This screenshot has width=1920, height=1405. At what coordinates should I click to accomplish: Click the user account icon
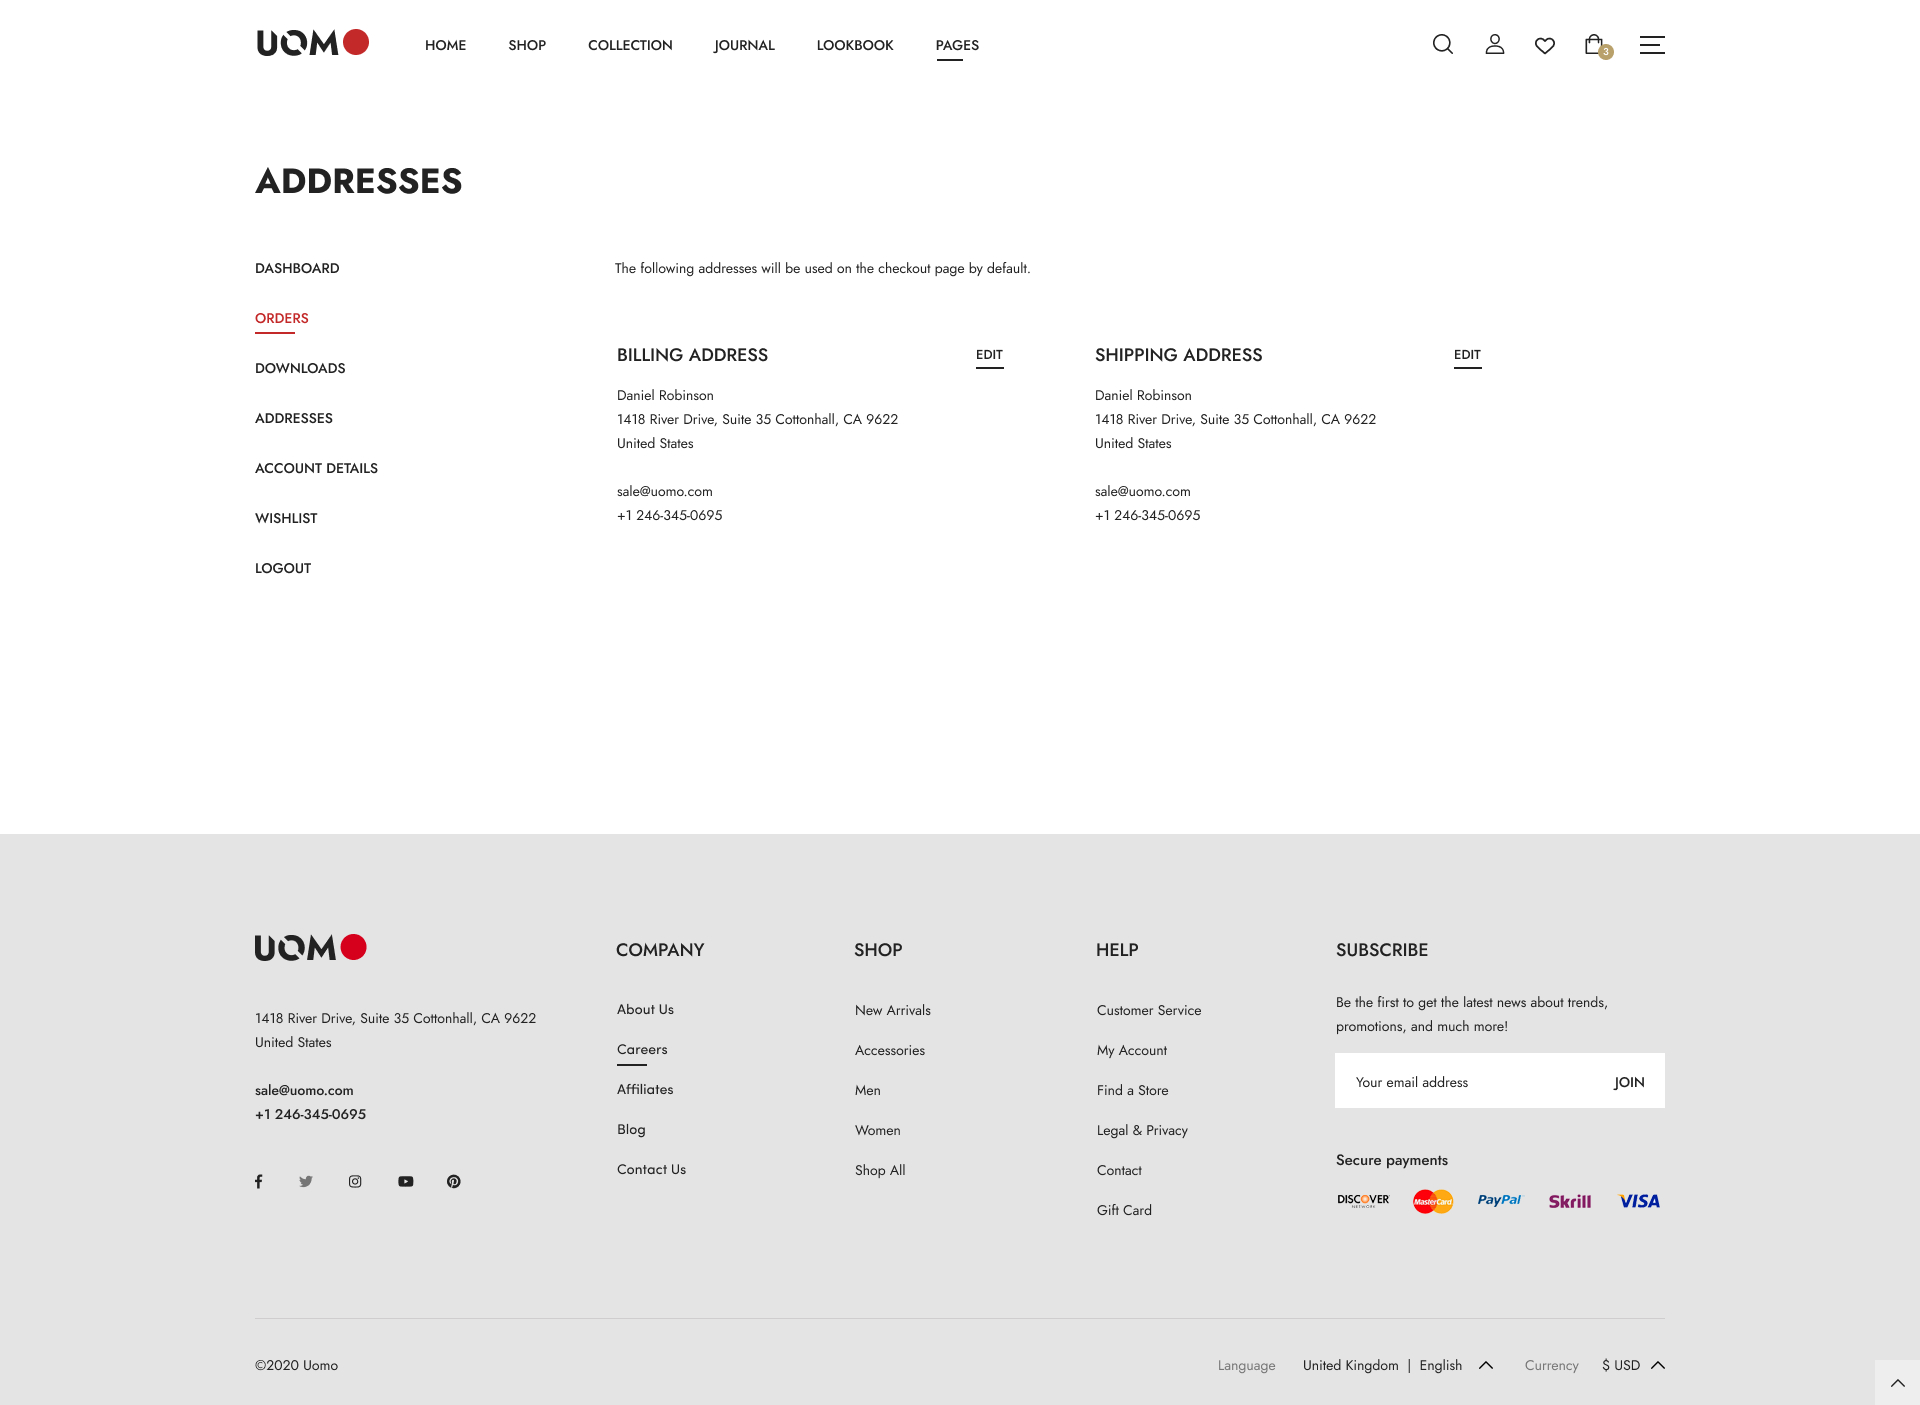click(1494, 44)
